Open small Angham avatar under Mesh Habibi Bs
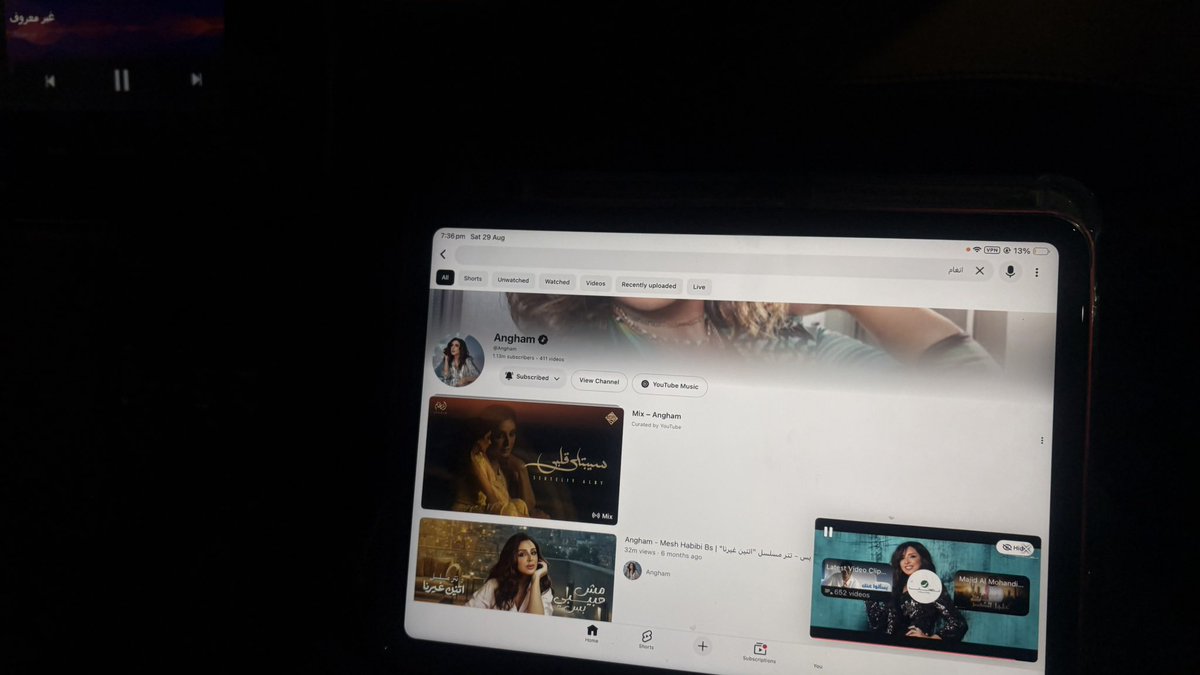This screenshot has width=1200, height=675. point(632,570)
